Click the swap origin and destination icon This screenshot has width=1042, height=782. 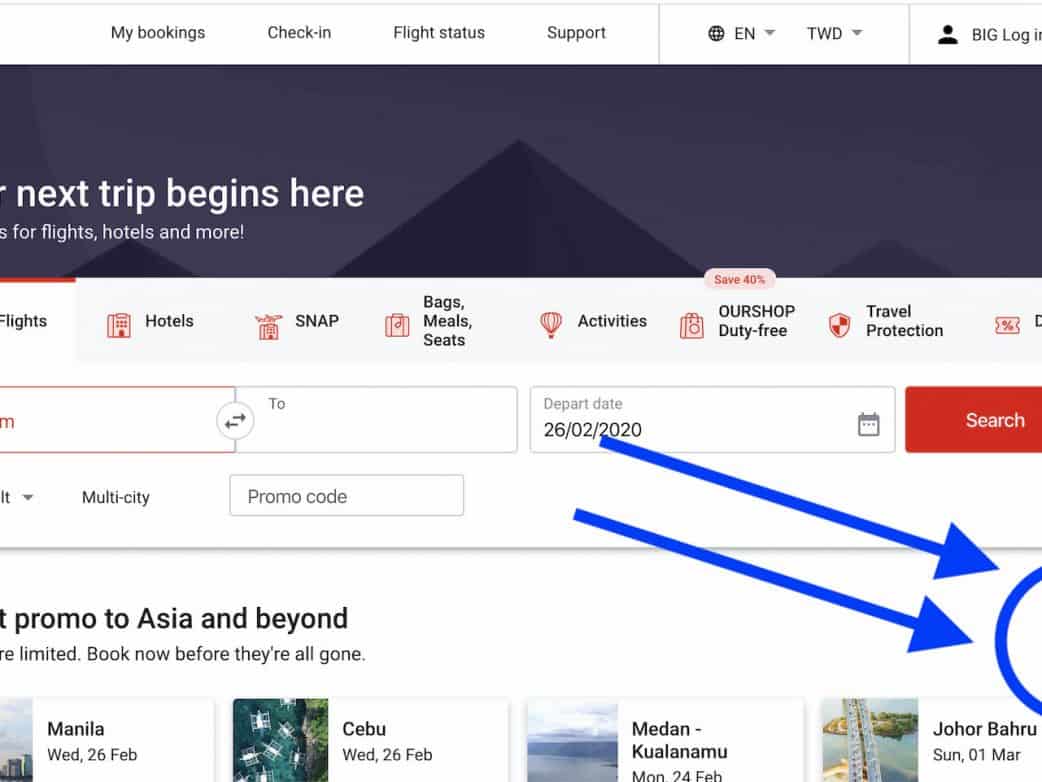(235, 421)
